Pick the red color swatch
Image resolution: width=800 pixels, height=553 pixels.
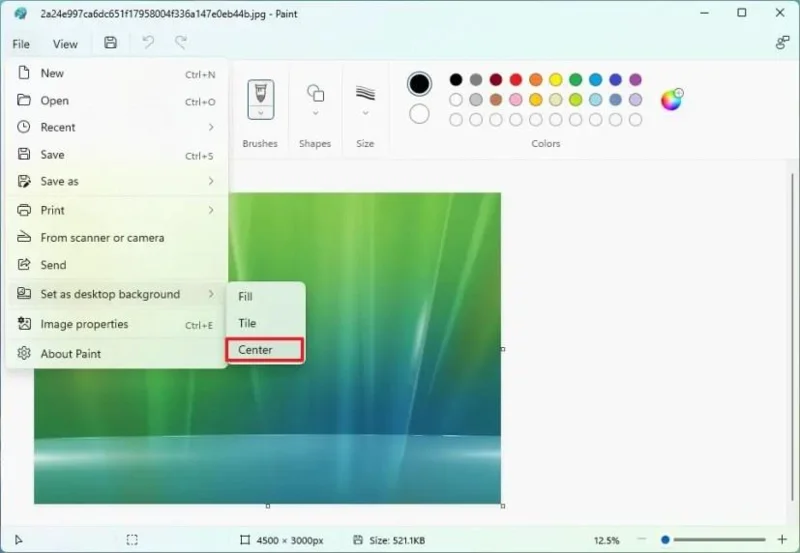[x=516, y=80]
